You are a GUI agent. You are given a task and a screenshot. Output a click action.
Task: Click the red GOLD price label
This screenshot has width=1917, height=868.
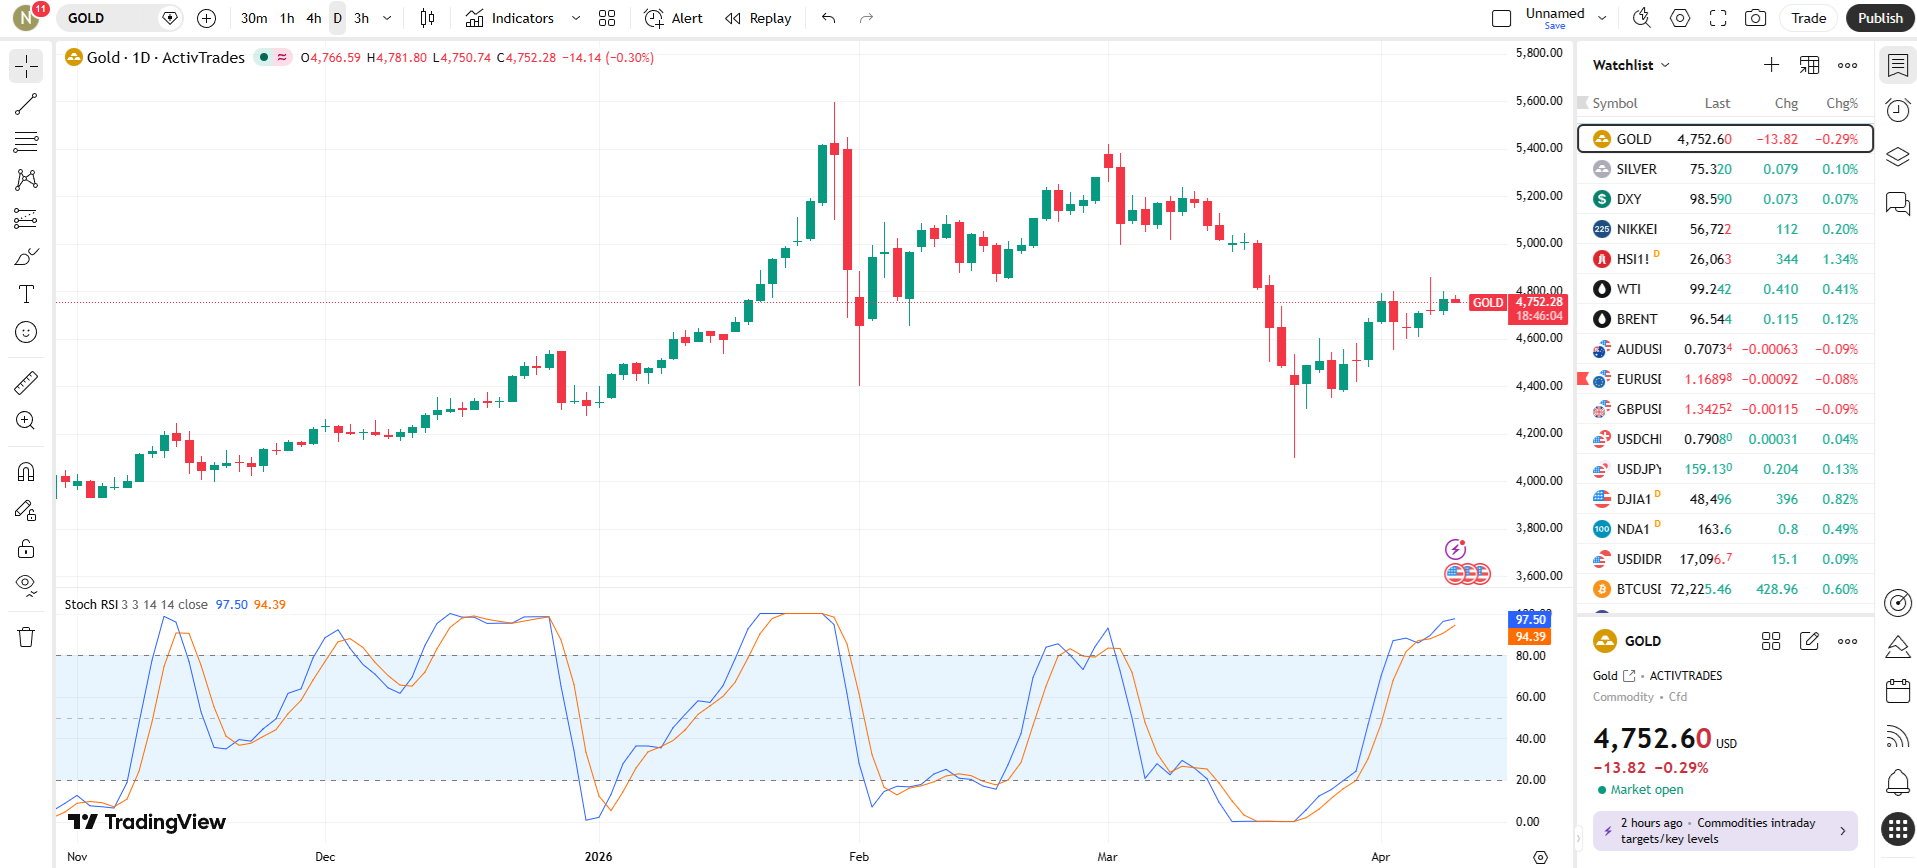click(x=1487, y=303)
